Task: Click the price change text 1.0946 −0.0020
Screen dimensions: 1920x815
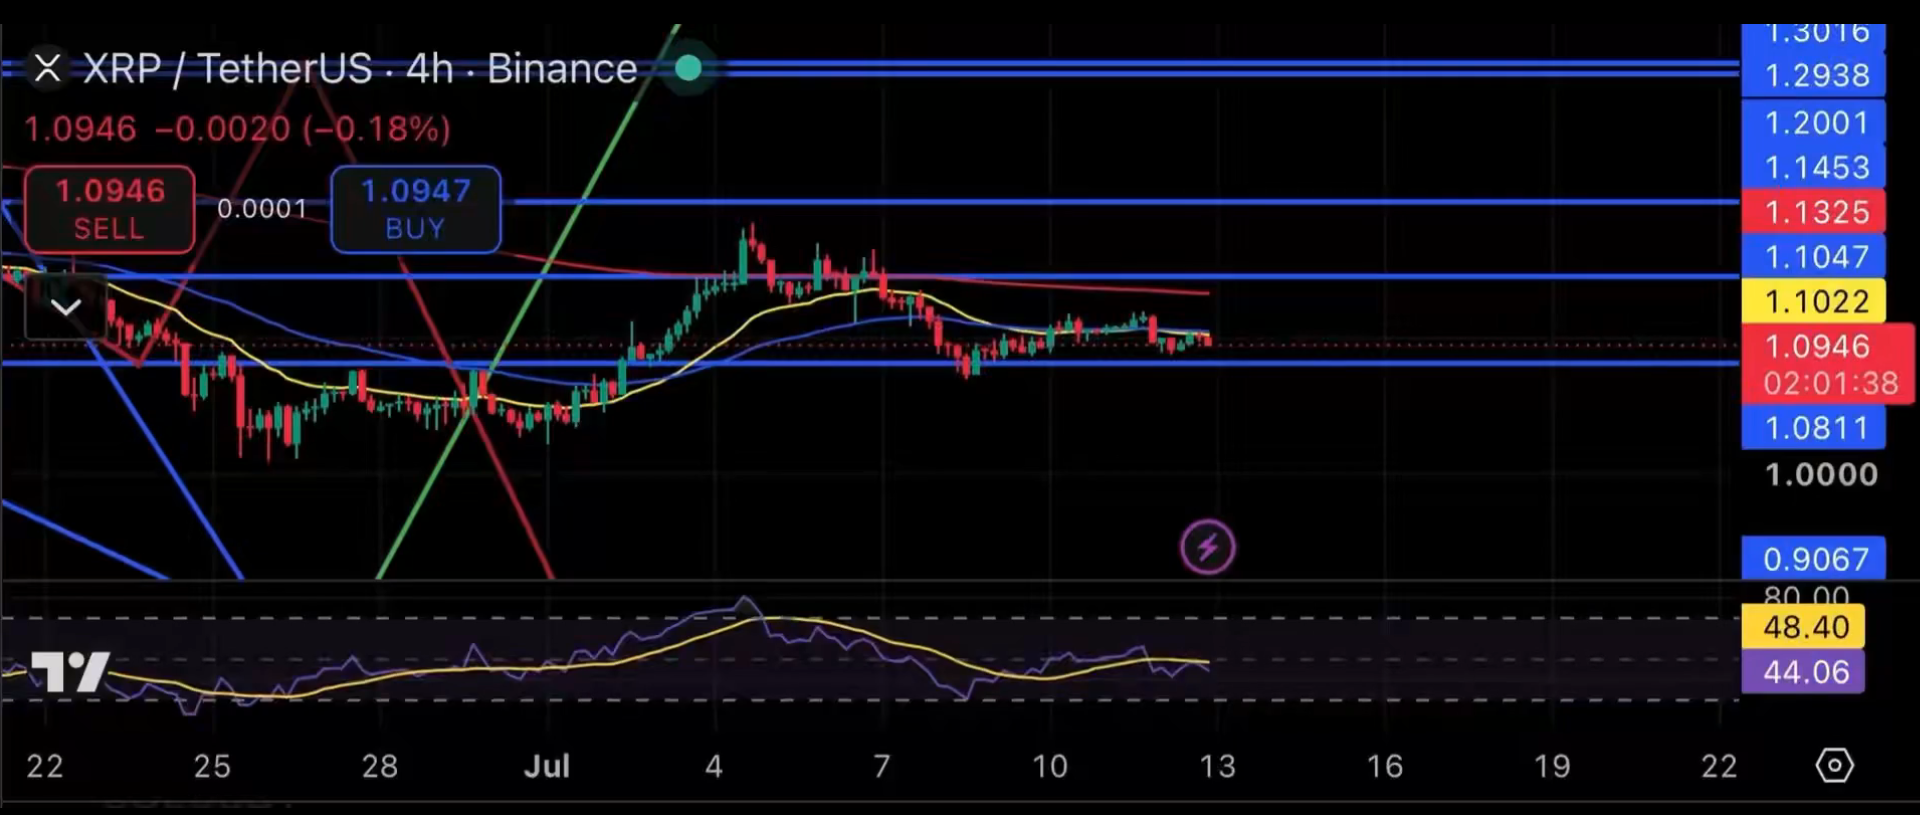Action: pyautogui.click(x=237, y=129)
